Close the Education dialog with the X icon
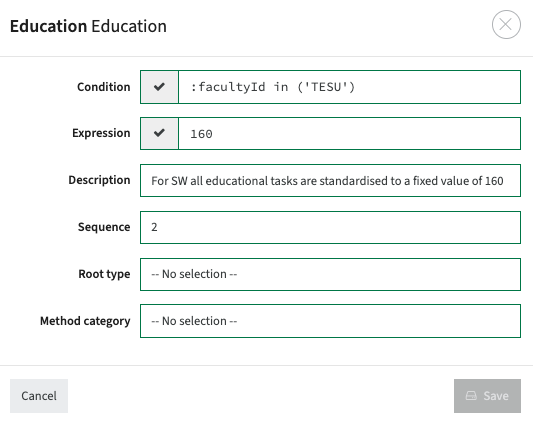 506,24
